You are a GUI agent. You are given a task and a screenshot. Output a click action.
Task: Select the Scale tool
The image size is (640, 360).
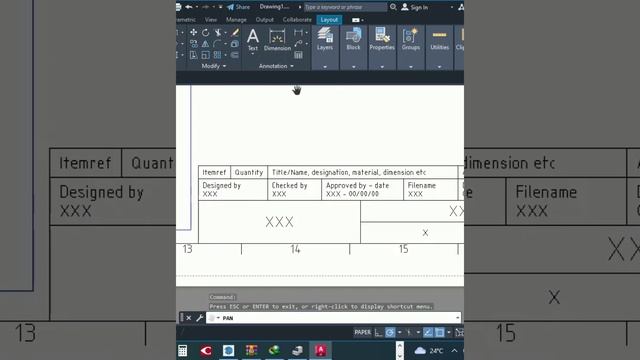205,55
